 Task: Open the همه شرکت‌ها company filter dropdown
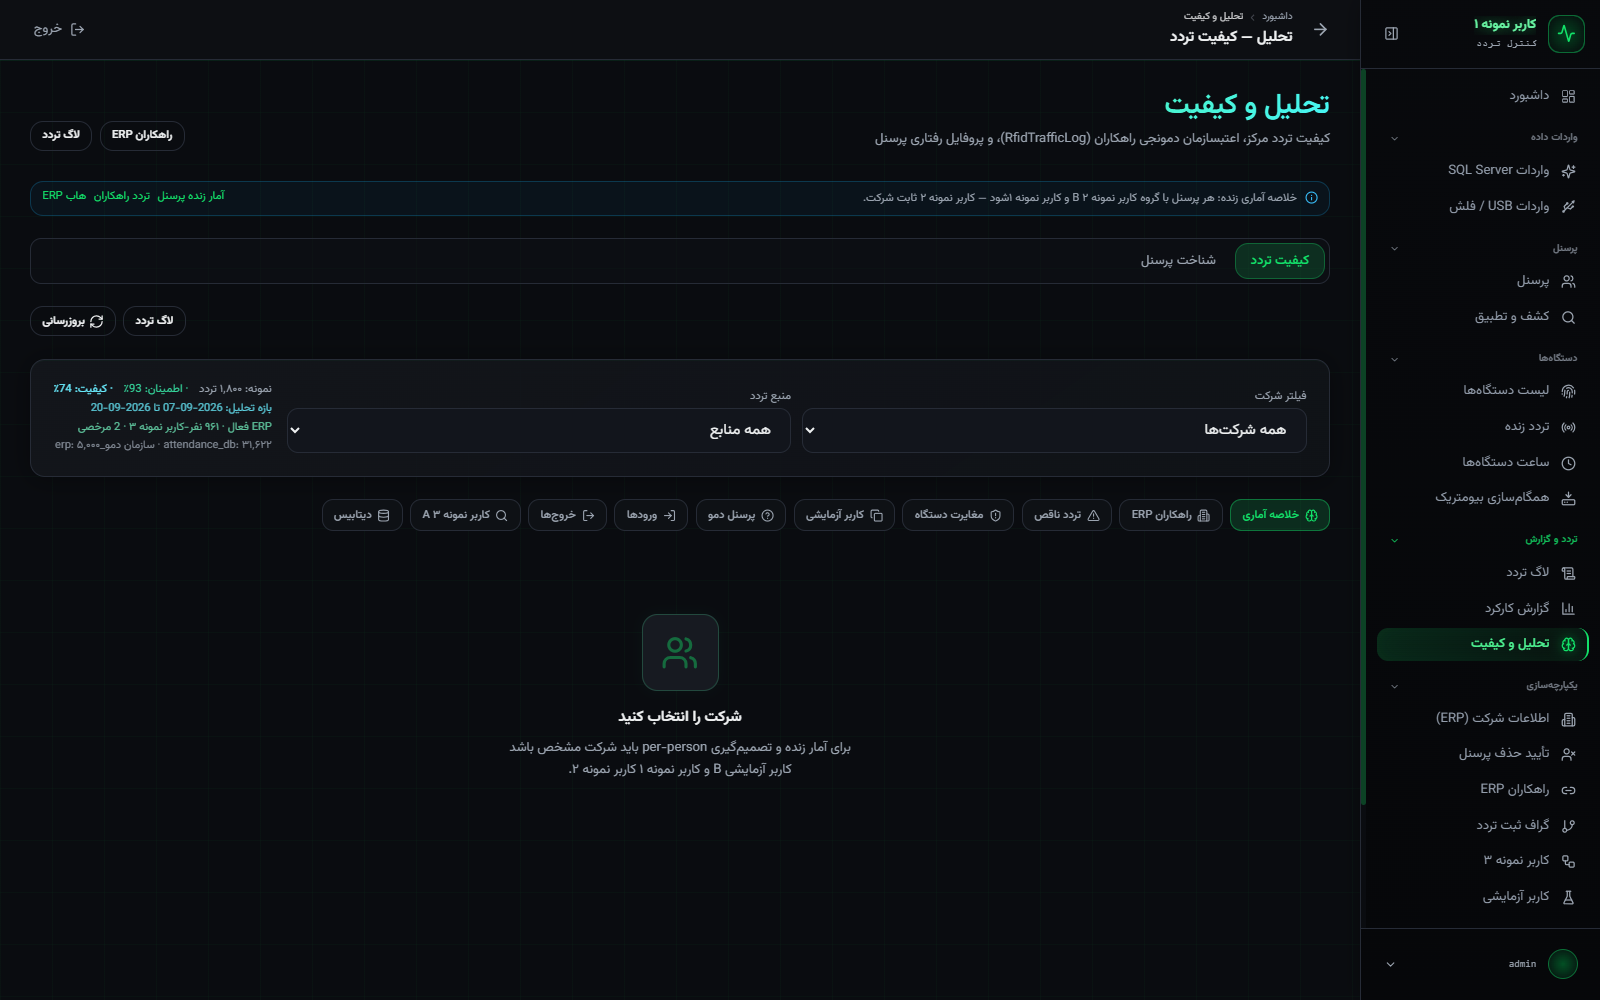tap(1054, 430)
